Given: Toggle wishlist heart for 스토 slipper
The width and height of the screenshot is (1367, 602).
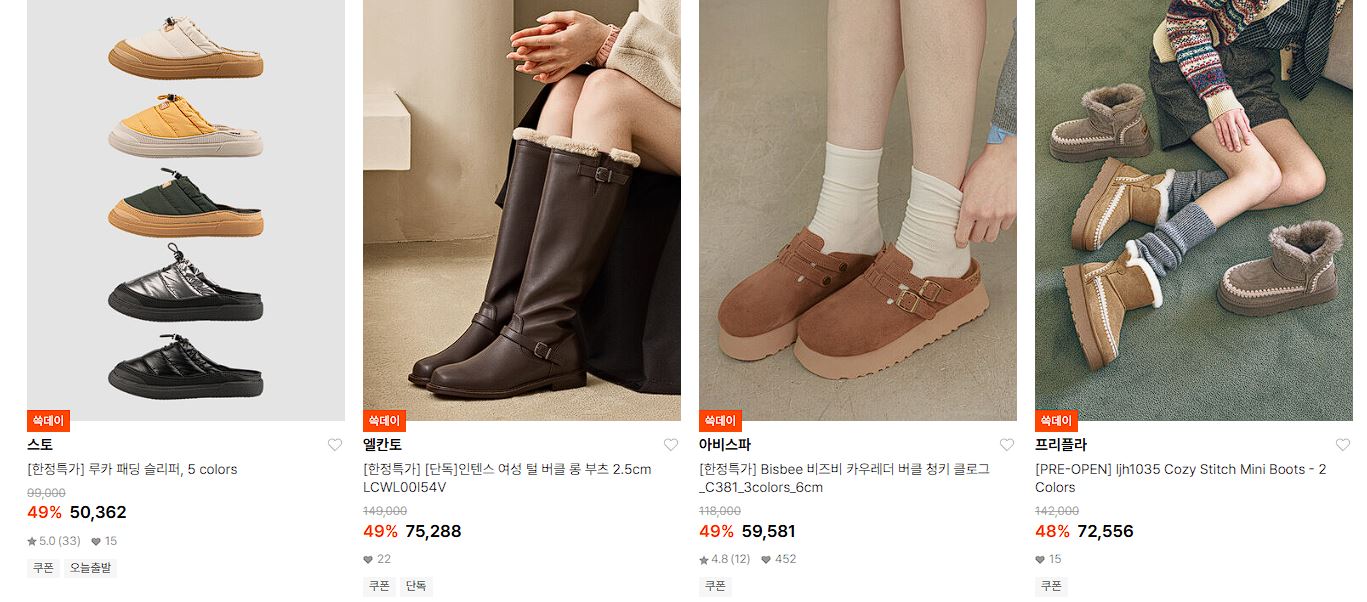Looking at the screenshot, I should [x=335, y=445].
